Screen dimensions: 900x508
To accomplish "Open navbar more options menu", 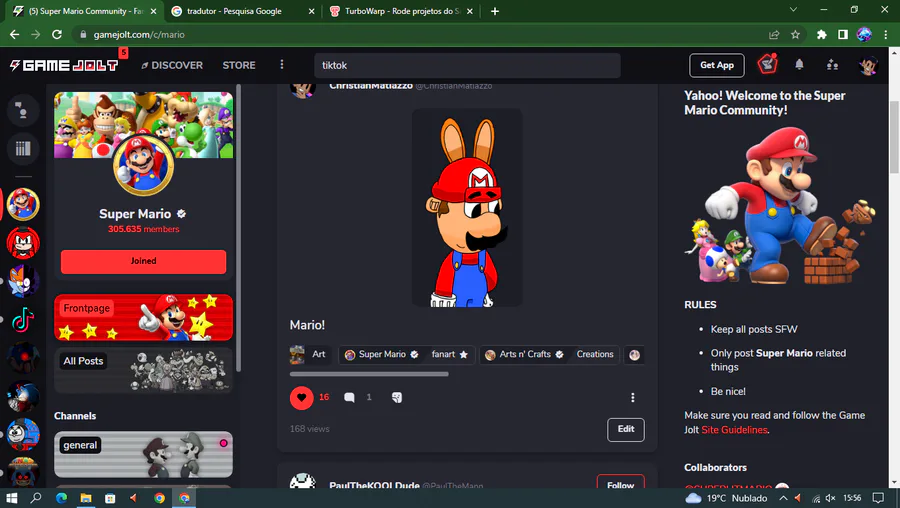I will pos(281,64).
